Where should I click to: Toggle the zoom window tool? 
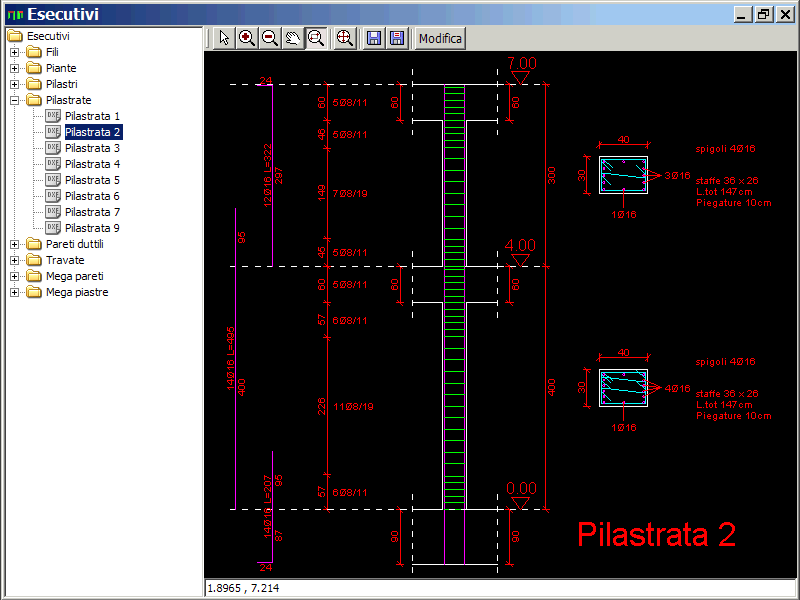coord(316,38)
